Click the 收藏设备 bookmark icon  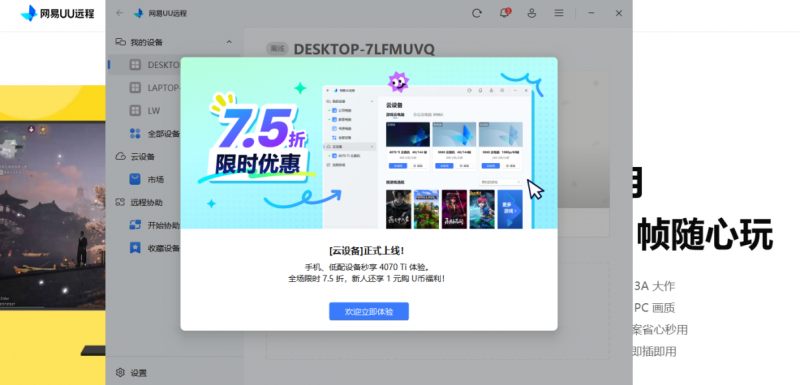click(x=135, y=248)
